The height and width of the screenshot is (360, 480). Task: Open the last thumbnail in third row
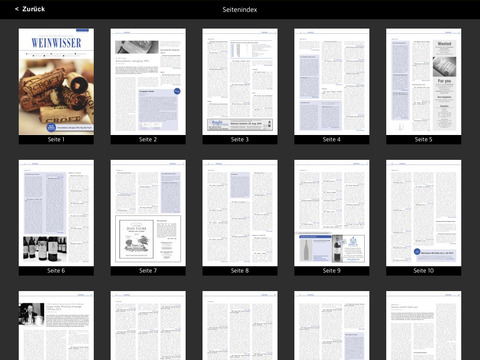(424, 325)
